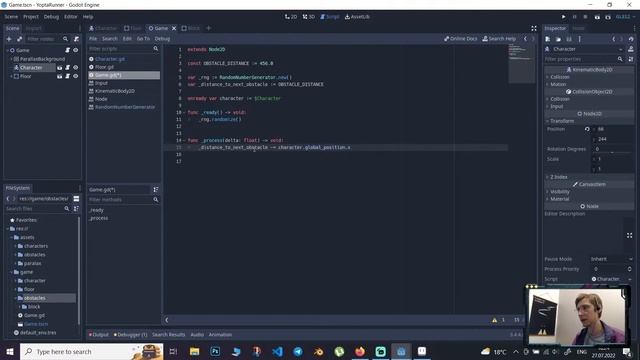Add a new node in Scene dock
640x360 pixels.
(9, 39)
